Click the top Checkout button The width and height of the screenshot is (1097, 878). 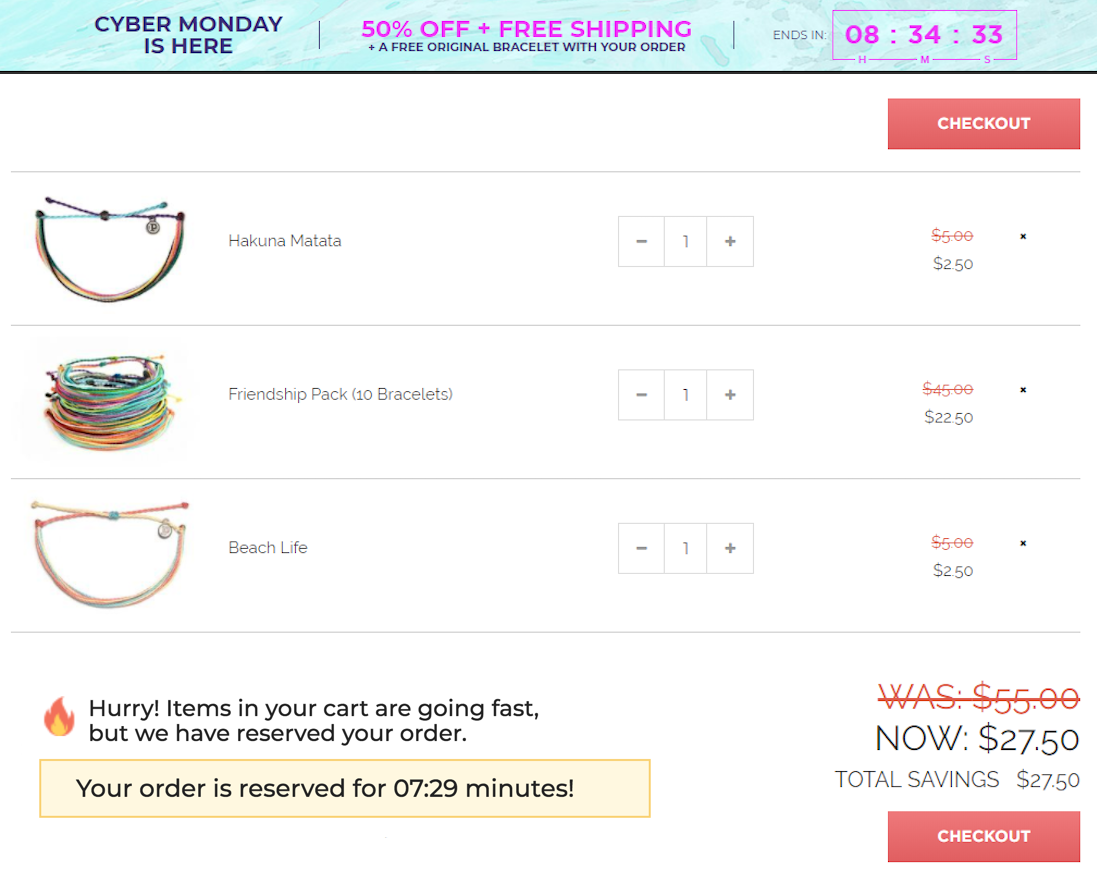[x=984, y=124]
